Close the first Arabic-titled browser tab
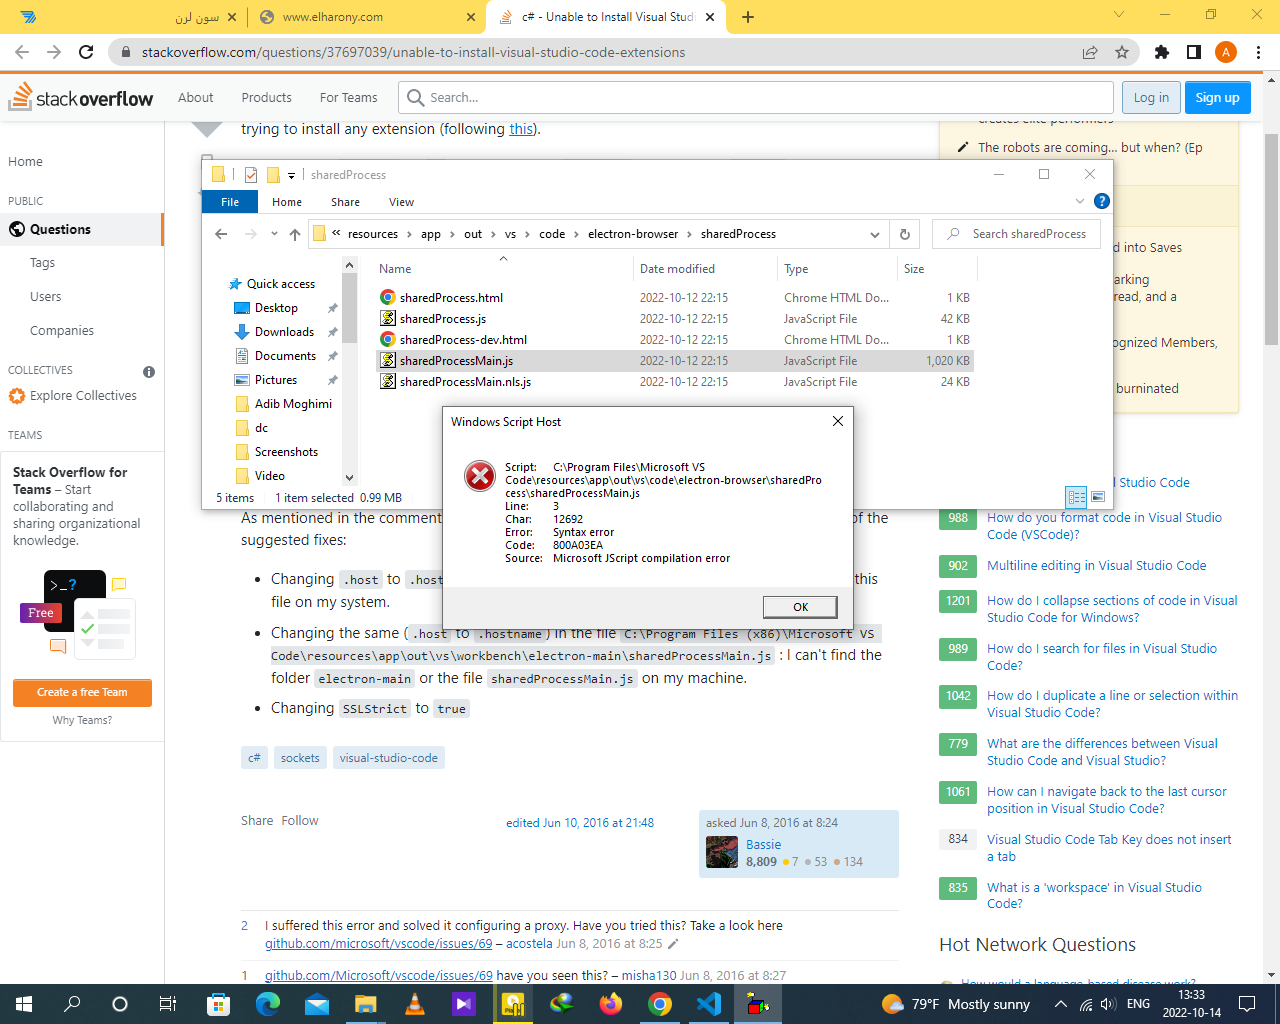Screen dimensions: 1280x1024 coord(232,17)
